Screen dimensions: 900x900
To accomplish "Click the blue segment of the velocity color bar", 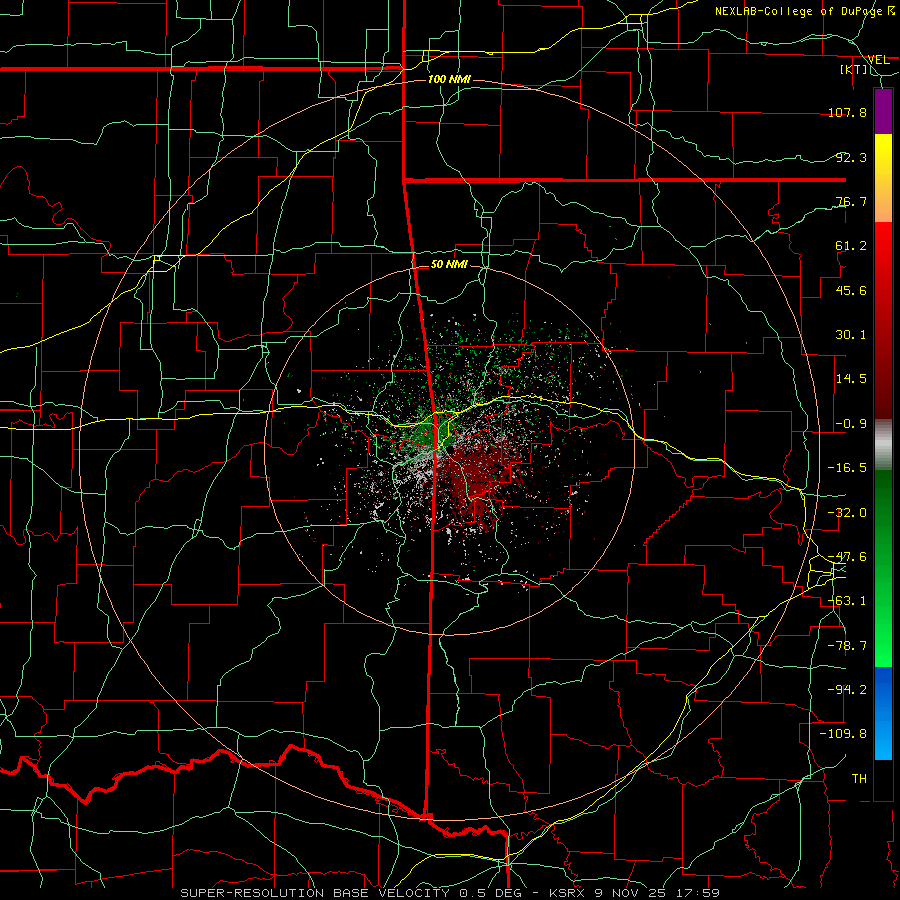I will [883, 713].
